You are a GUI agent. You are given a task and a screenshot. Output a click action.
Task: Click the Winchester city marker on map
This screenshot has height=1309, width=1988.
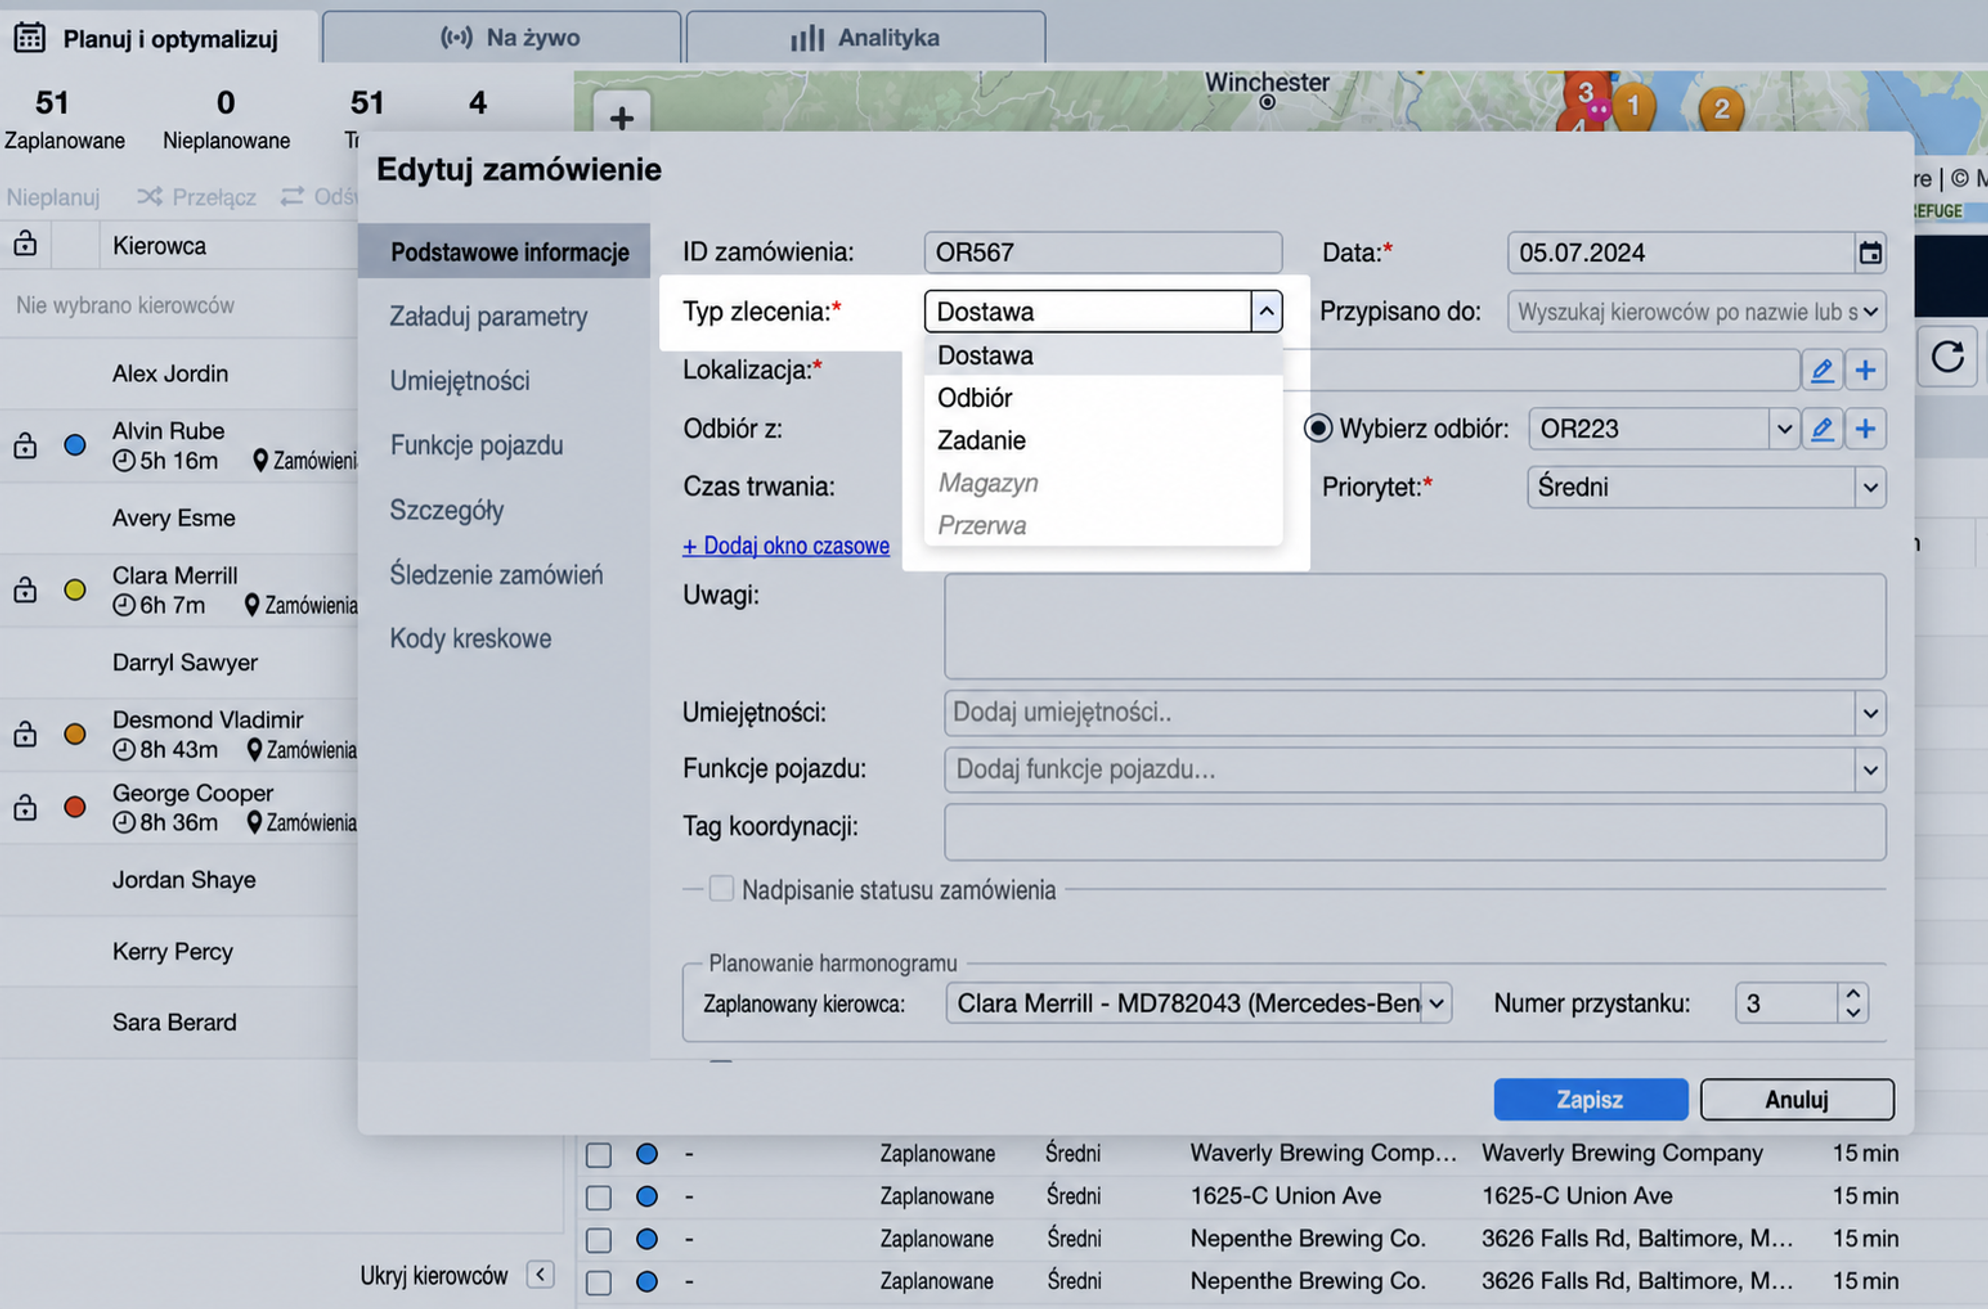pos(1267,102)
